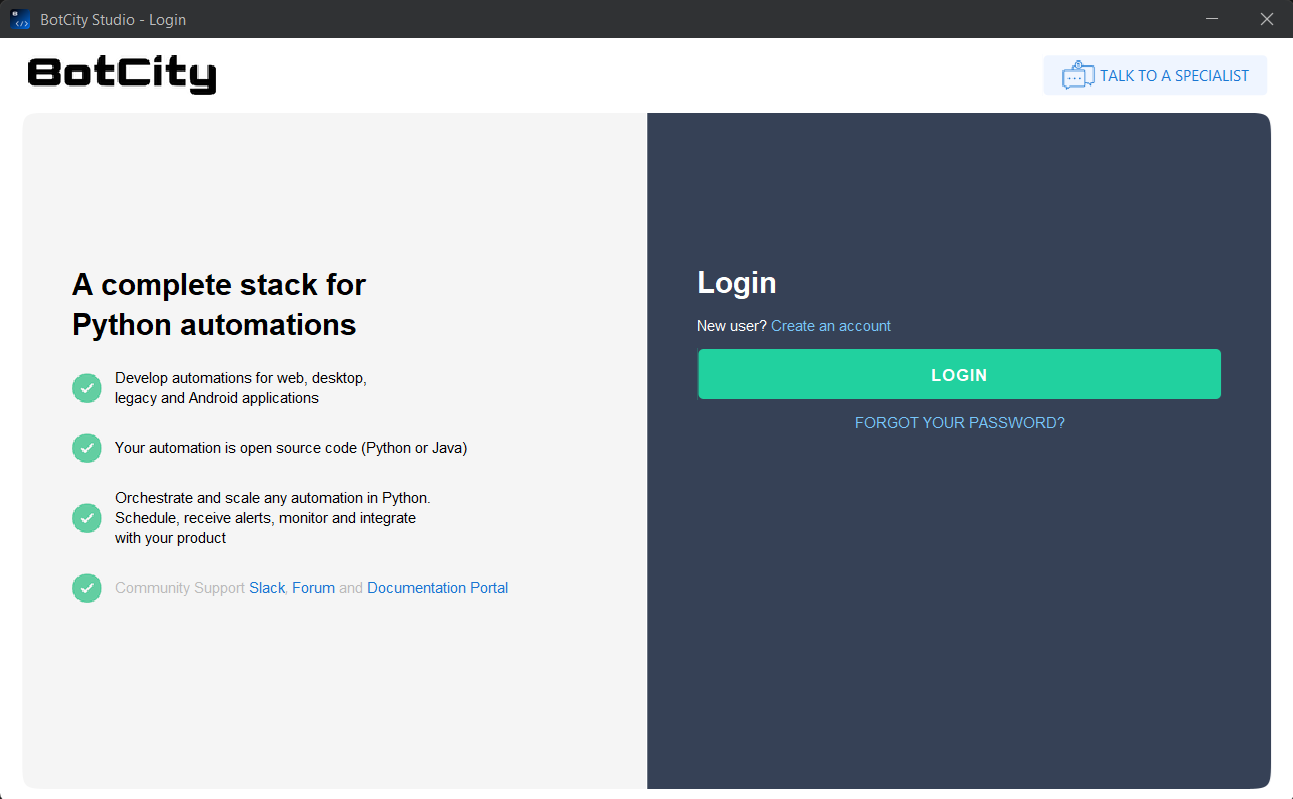Click the 'Login' heading text
This screenshot has width=1293, height=799.
tap(736, 283)
